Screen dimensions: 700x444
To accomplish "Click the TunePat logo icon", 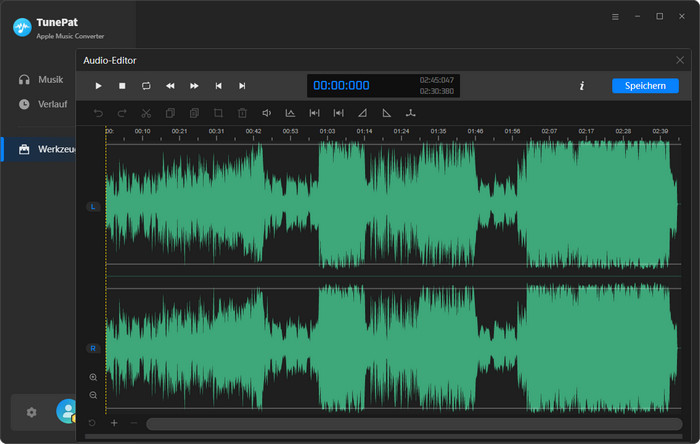I will pos(22,28).
